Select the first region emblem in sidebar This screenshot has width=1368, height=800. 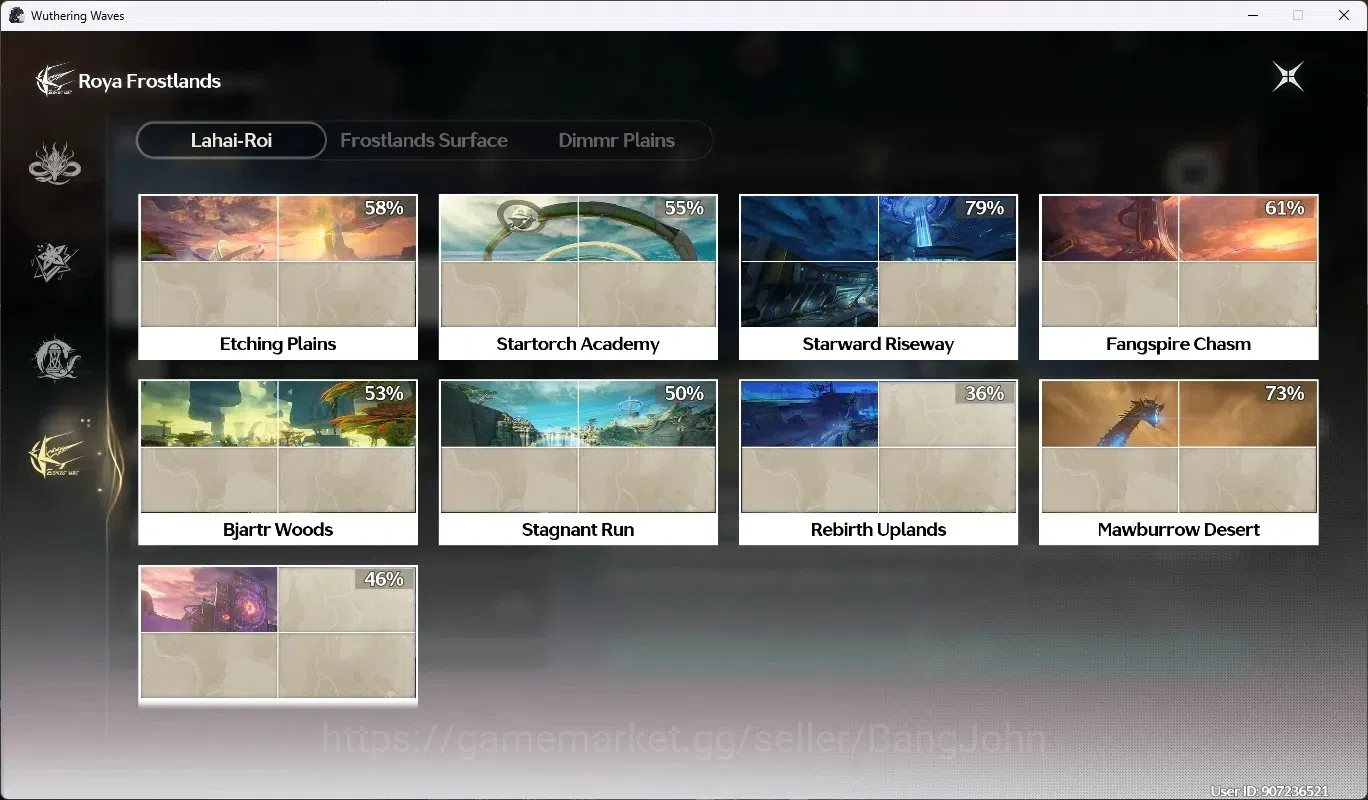[x=55, y=163]
